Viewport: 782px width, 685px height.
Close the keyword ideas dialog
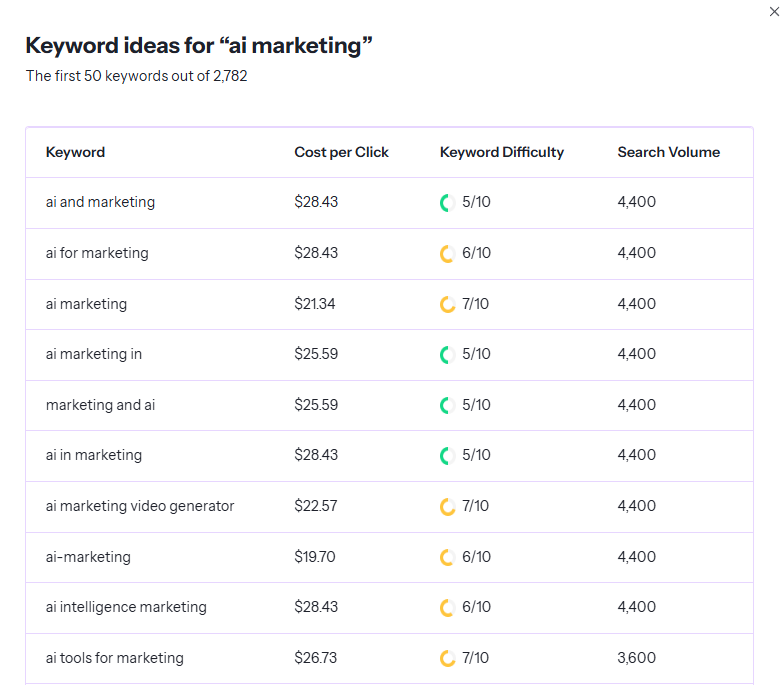(x=773, y=11)
